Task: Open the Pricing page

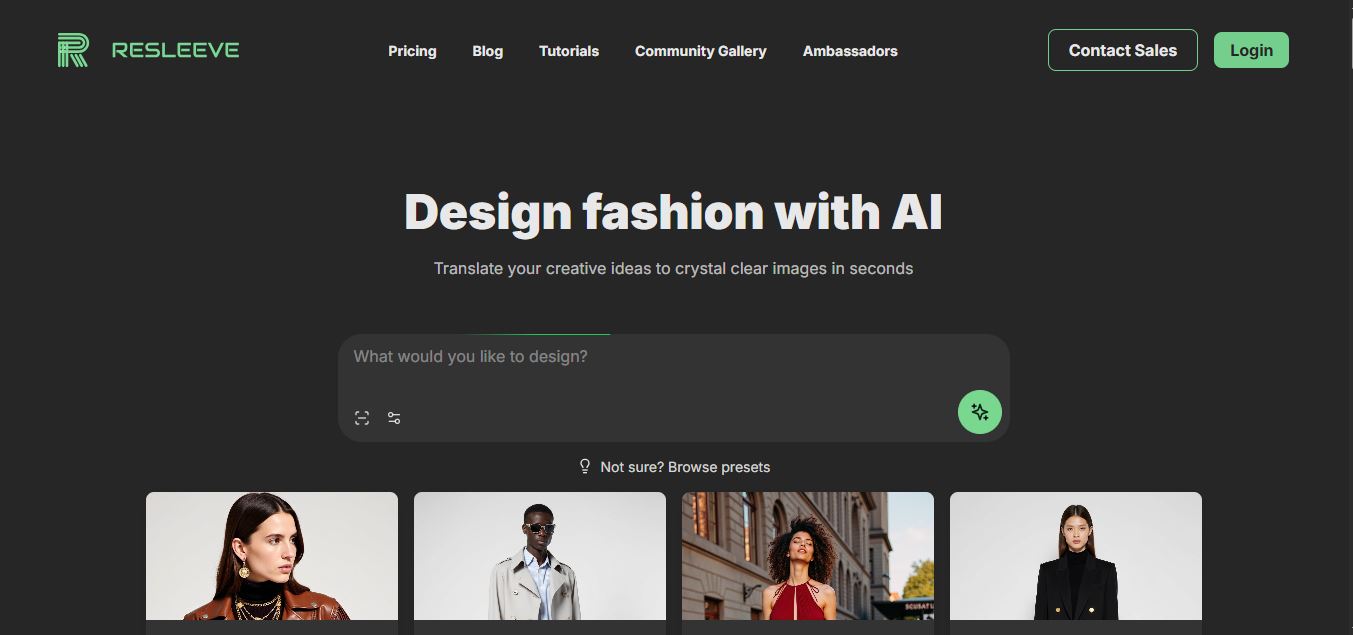Action: 412,51
